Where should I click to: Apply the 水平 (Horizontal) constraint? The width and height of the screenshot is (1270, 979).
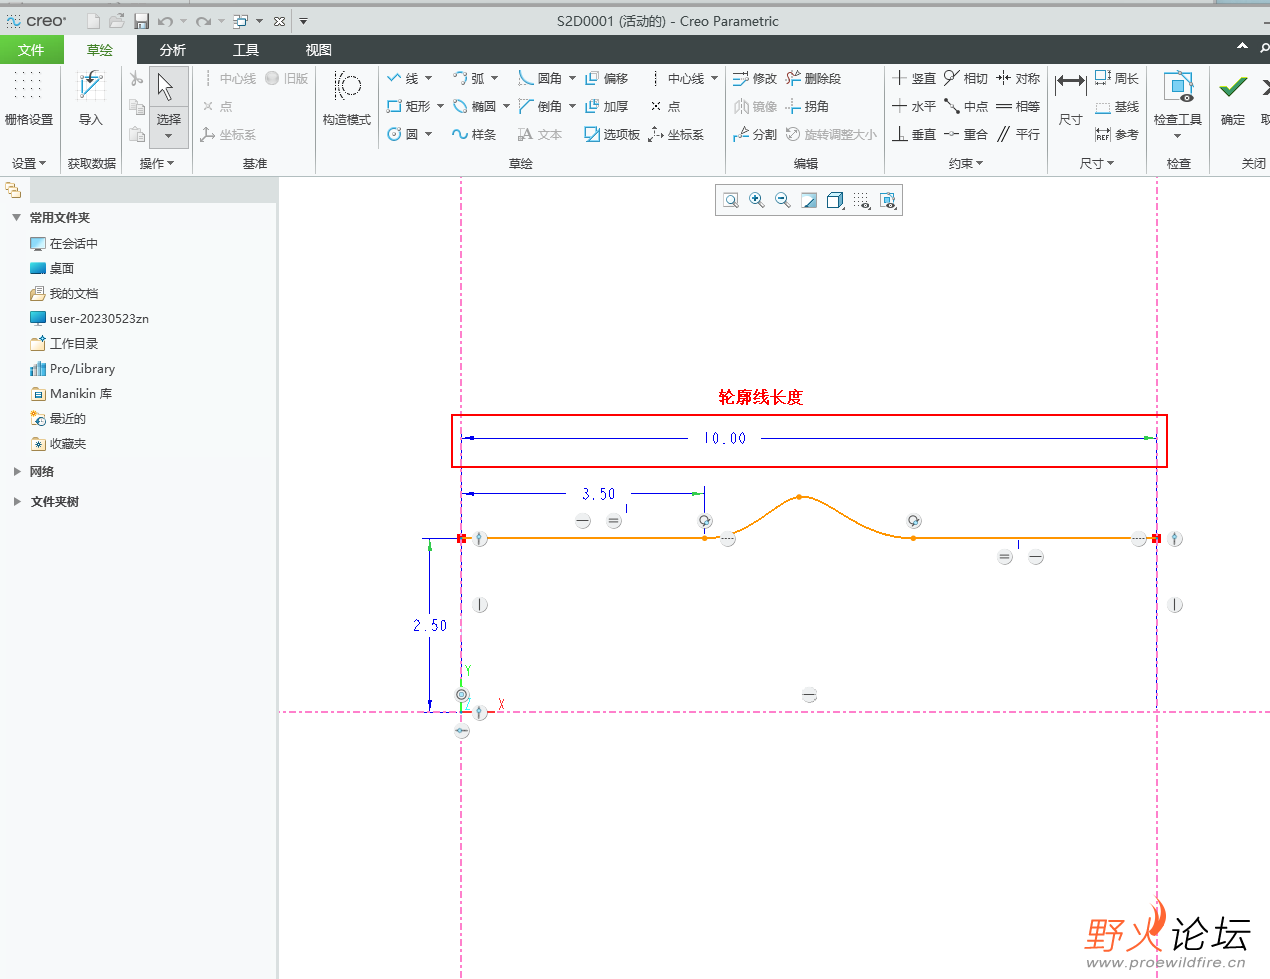click(914, 106)
